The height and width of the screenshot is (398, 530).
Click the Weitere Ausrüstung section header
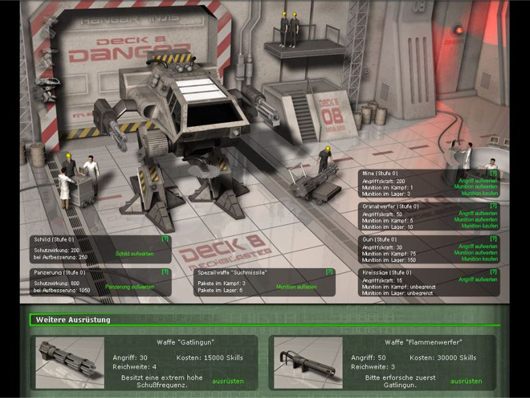[x=73, y=320]
